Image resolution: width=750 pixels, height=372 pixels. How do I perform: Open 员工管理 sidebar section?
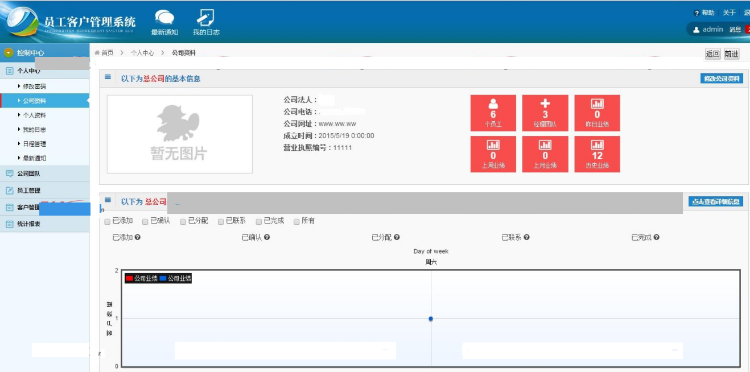click(x=44, y=190)
